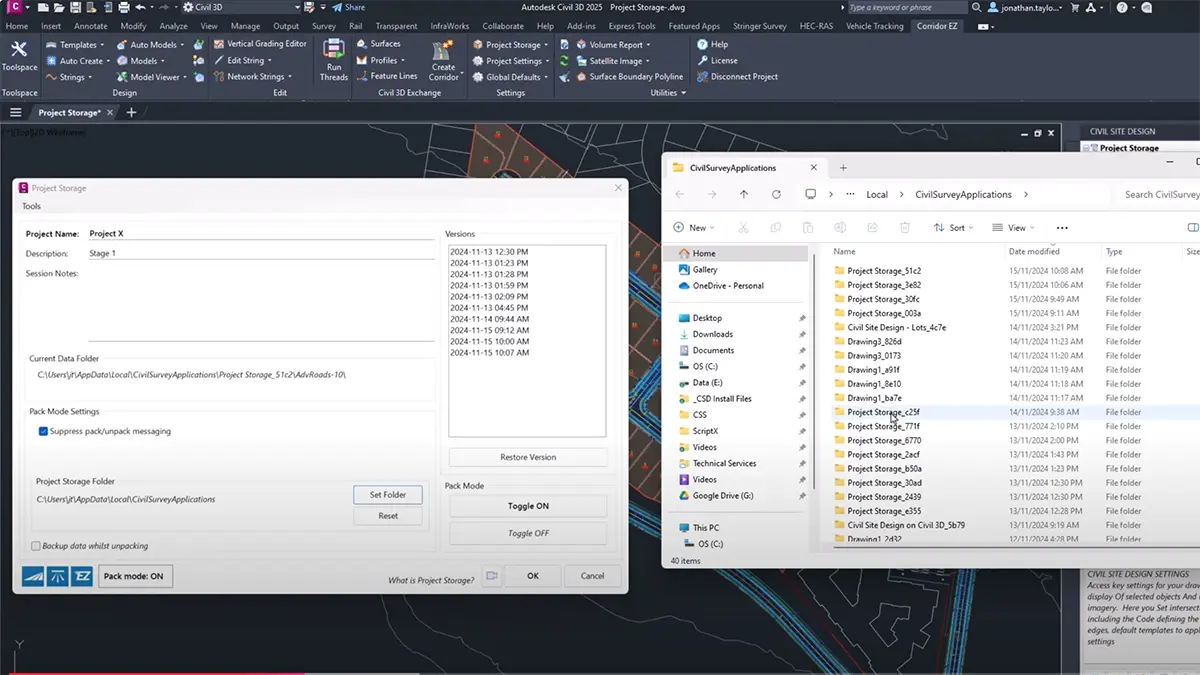Viewport: 1200px width, 675px height.
Task: Click the Toggle ON pack mode button
Action: click(x=528, y=506)
